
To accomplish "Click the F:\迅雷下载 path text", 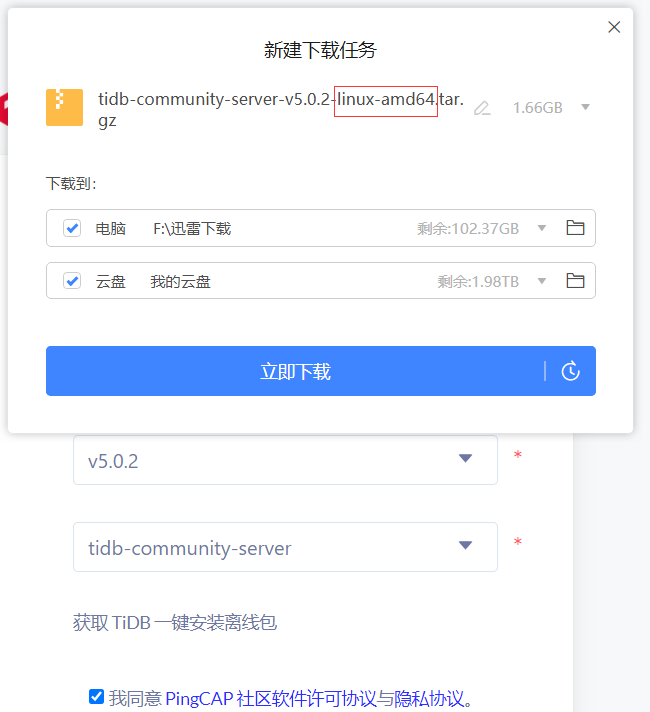I will (x=192, y=228).
